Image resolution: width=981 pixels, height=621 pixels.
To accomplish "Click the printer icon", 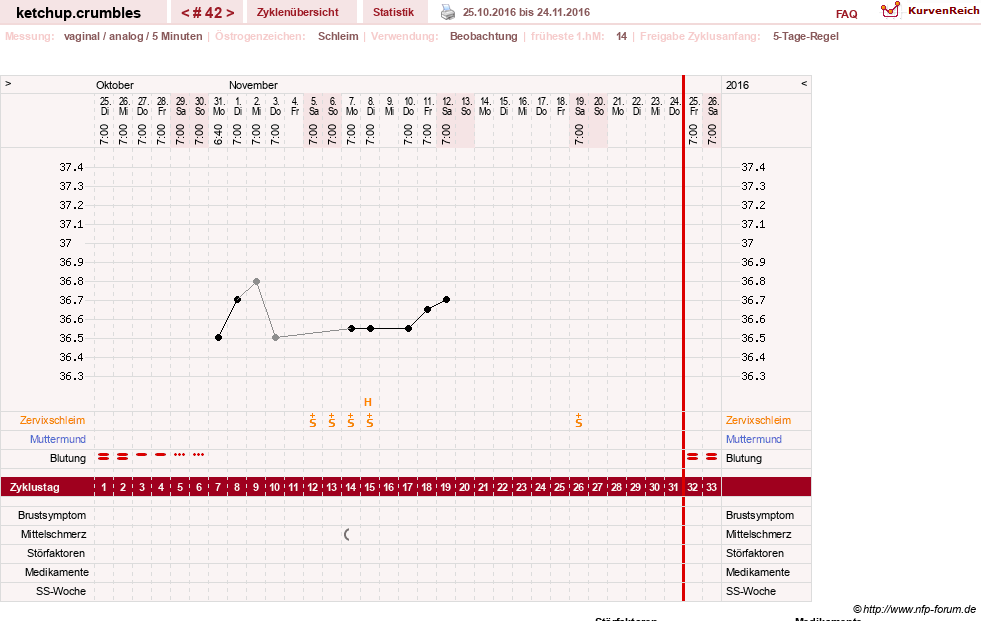I will click(448, 12).
